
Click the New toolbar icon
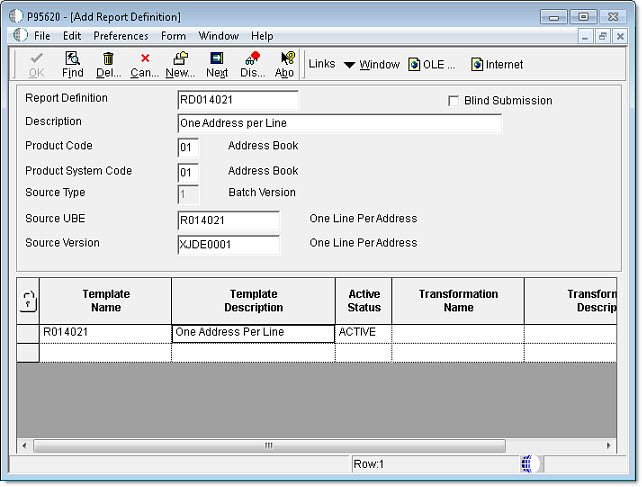click(180, 59)
